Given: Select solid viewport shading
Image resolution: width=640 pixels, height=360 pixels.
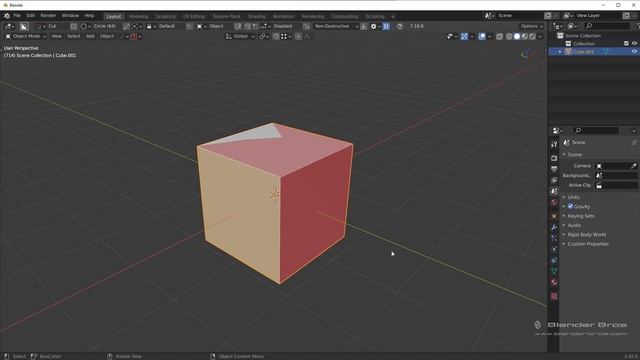Looking at the screenshot, I should 517,36.
